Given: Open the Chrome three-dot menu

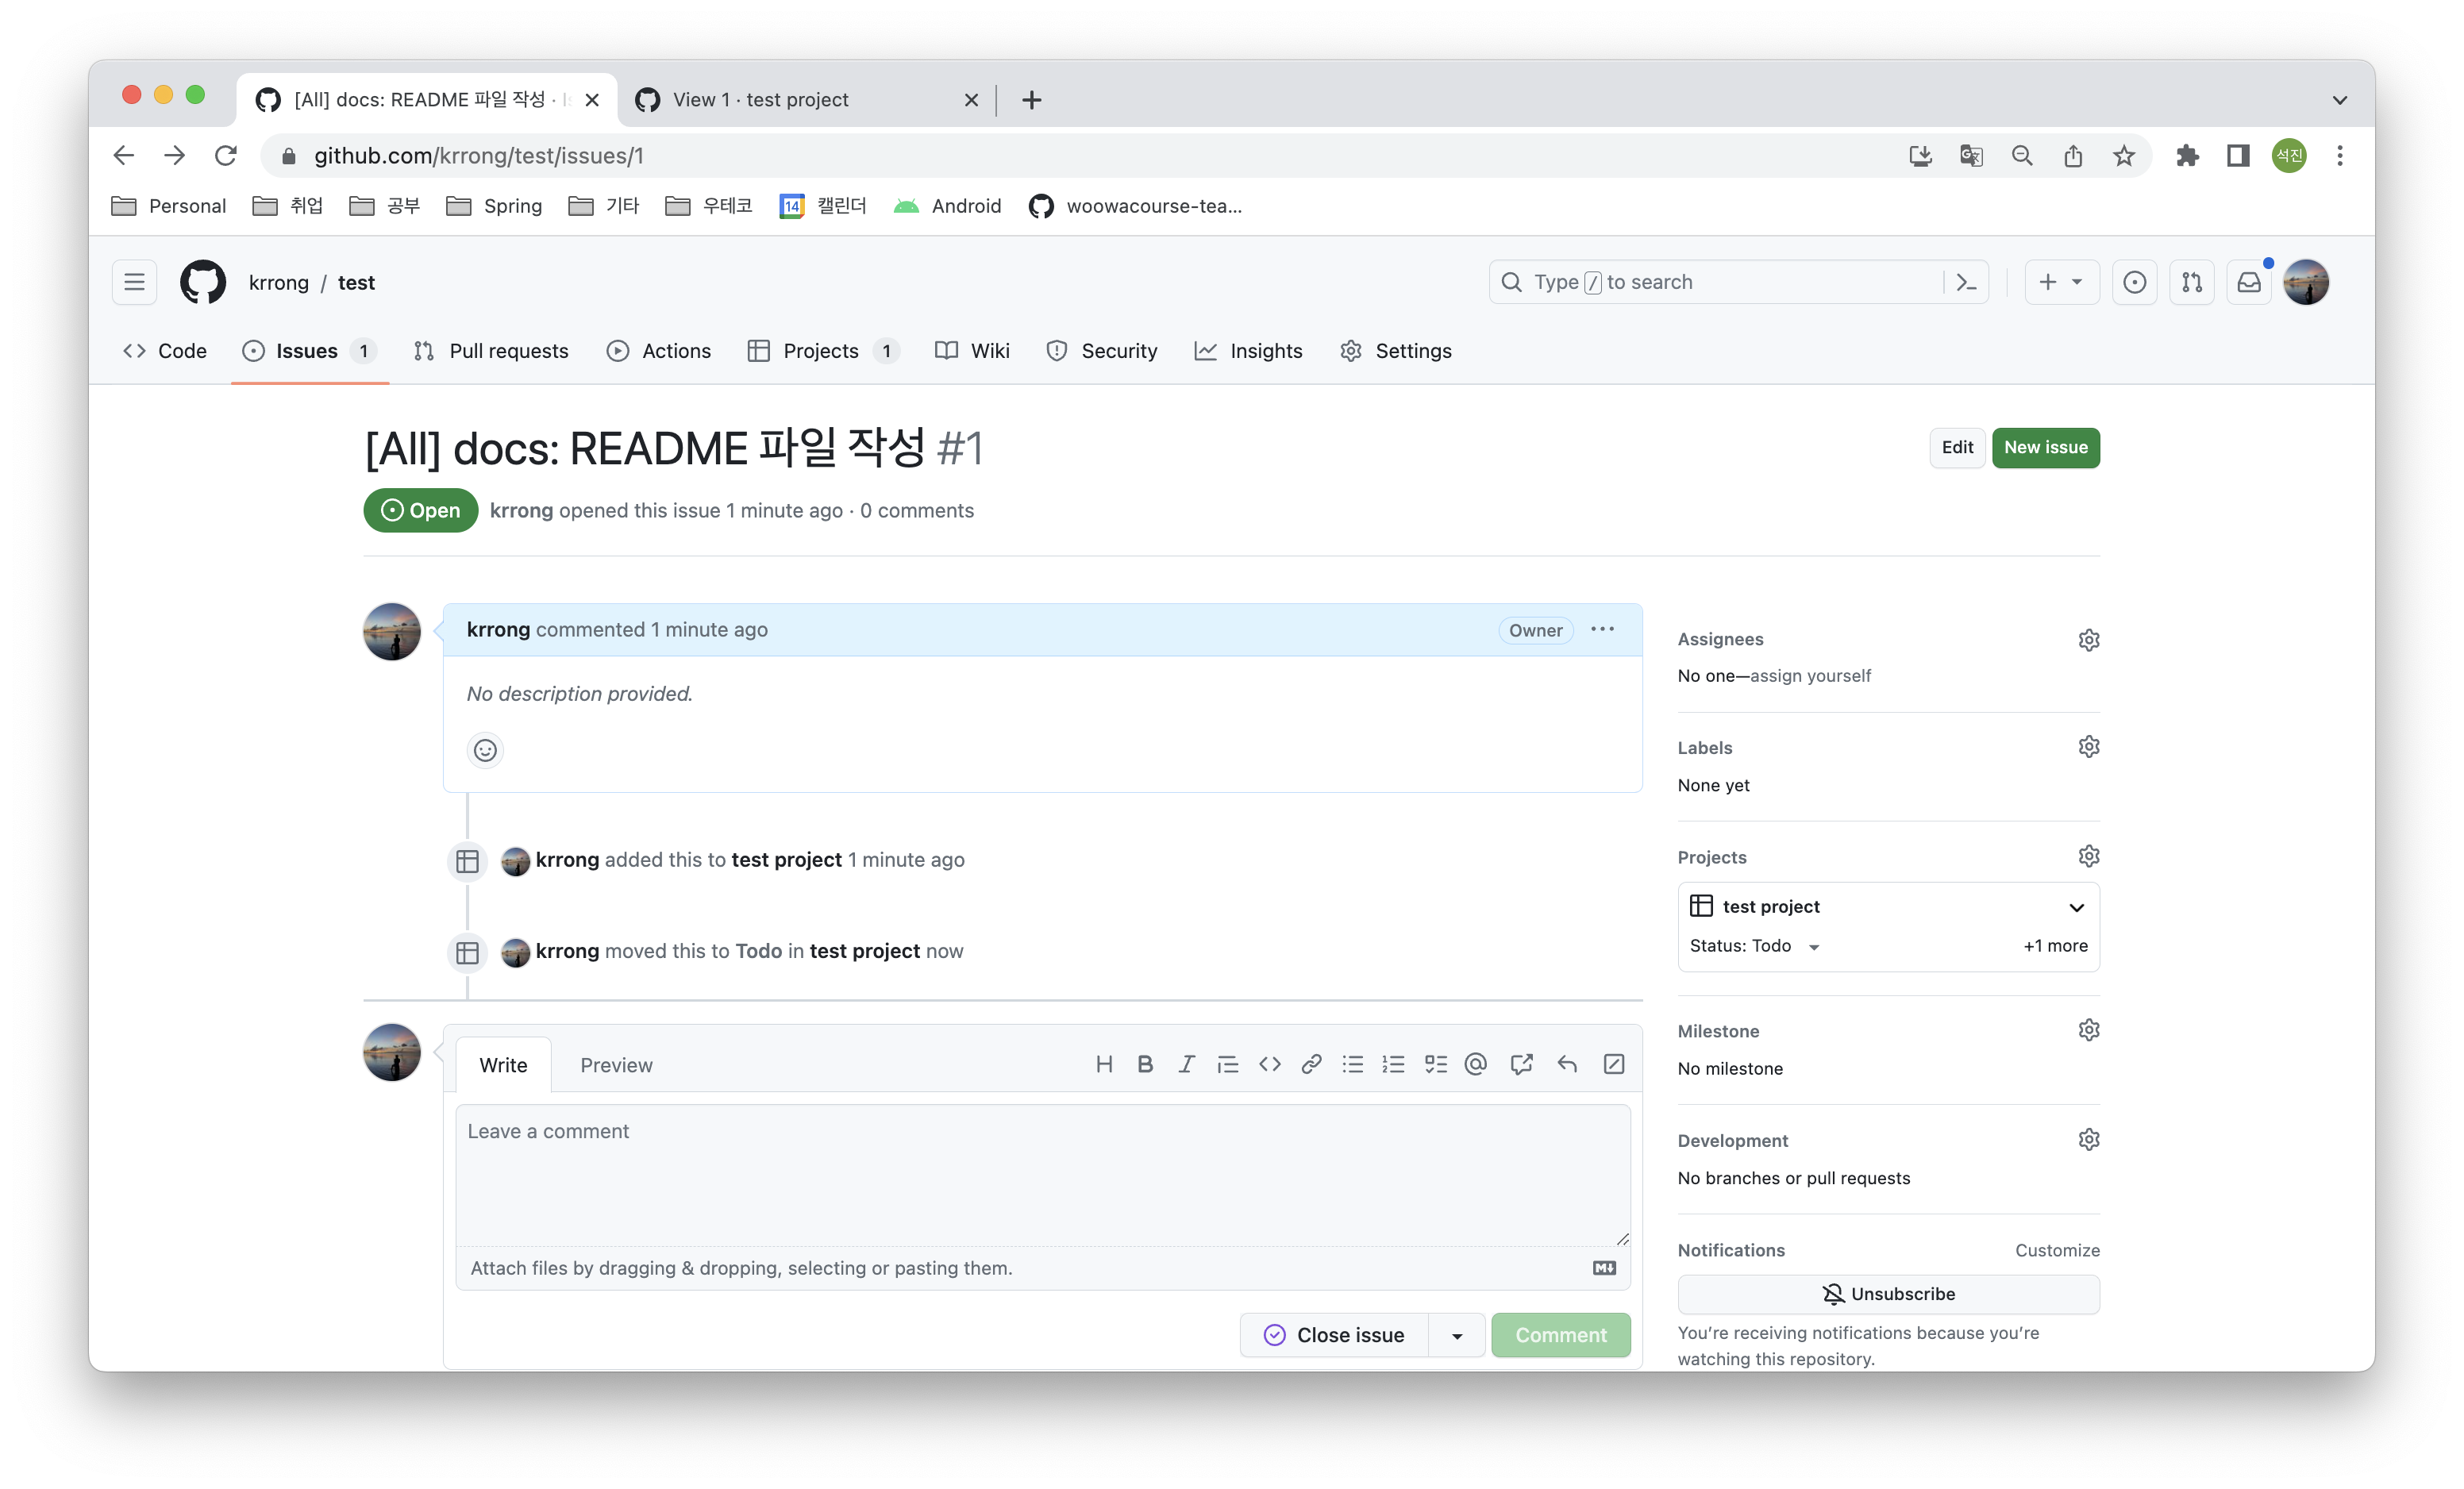Looking at the screenshot, I should (x=2339, y=156).
